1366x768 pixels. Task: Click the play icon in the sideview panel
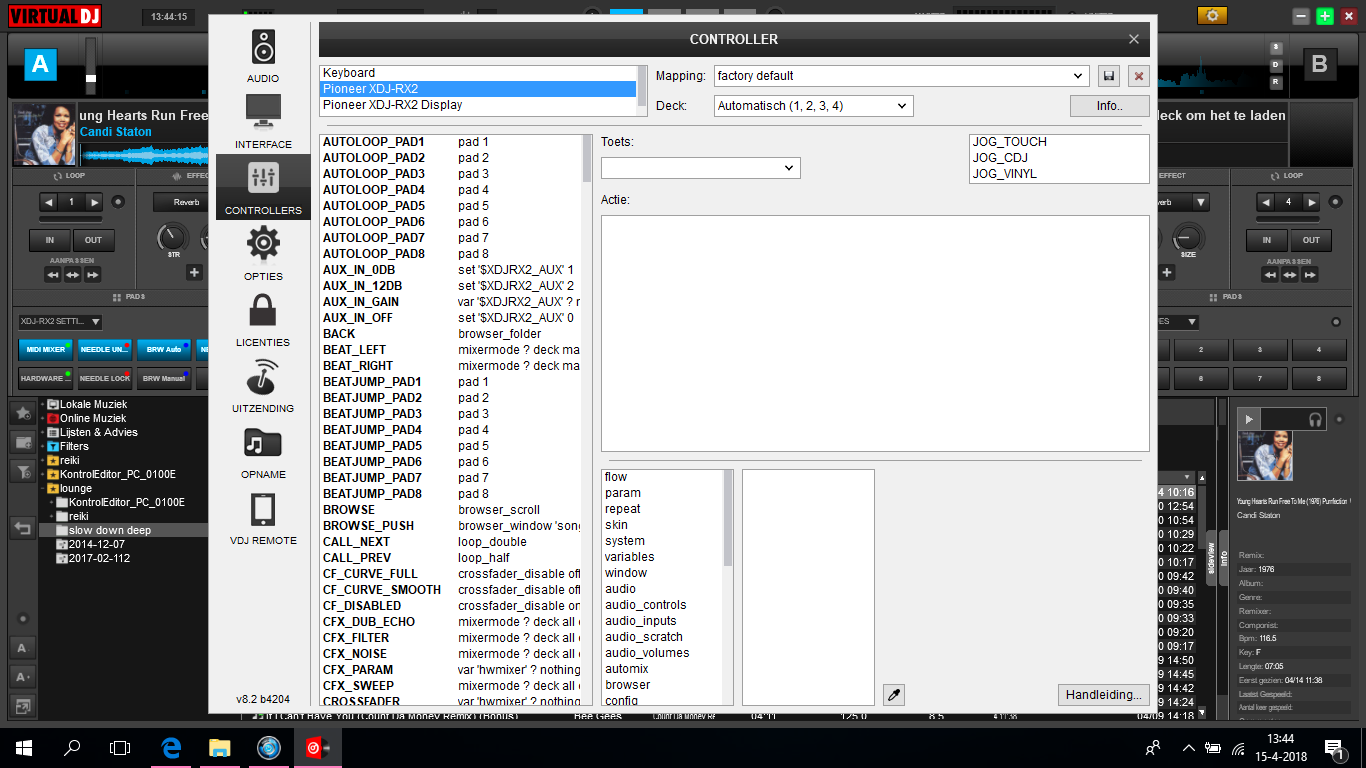(1249, 419)
